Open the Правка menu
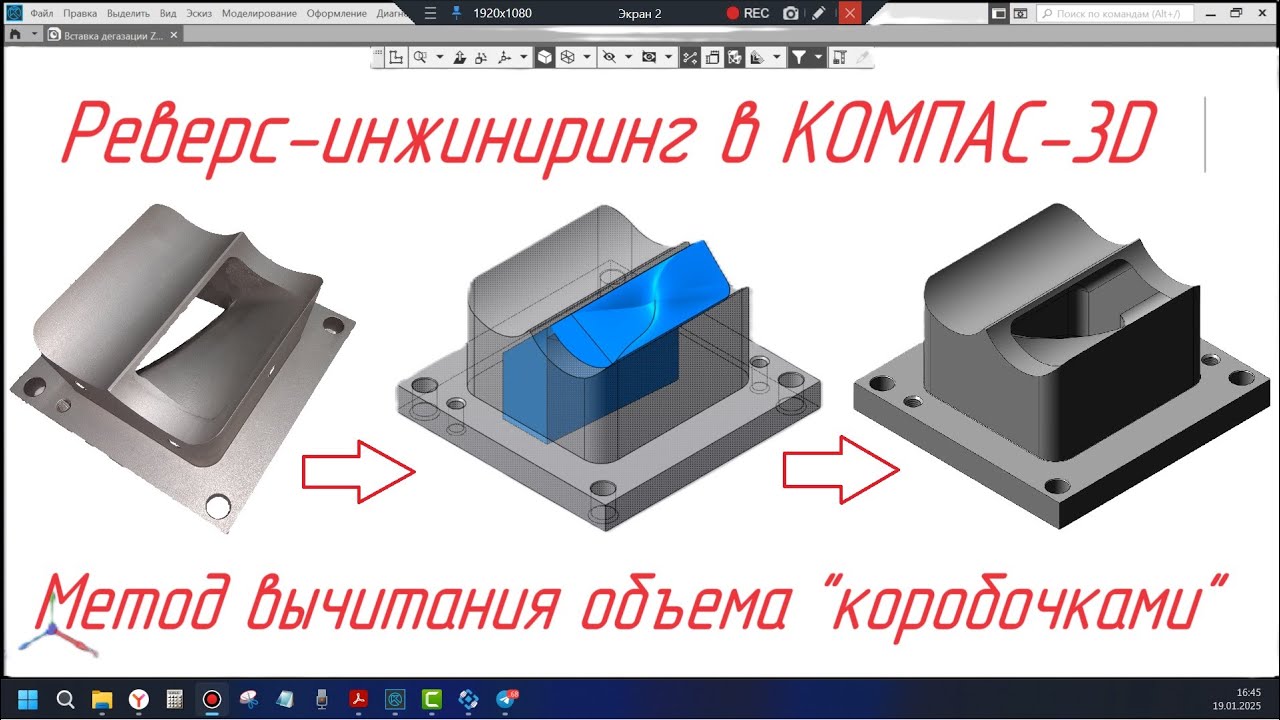The width and height of the screenshot is (1280, 720). pyautogui.click(x=80, y=14)
